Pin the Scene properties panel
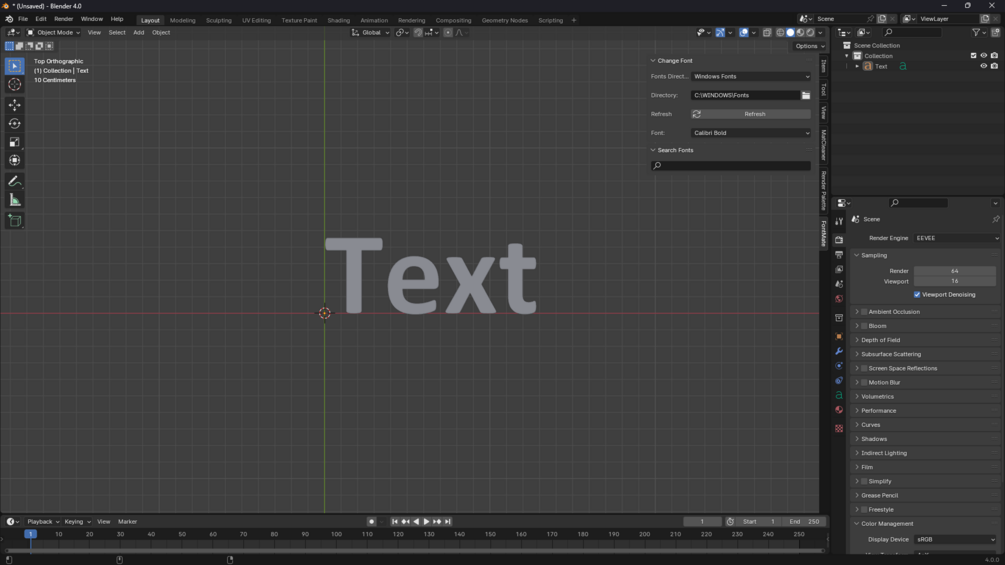This screenshot has height=565, width=1005. click(995, 219)
